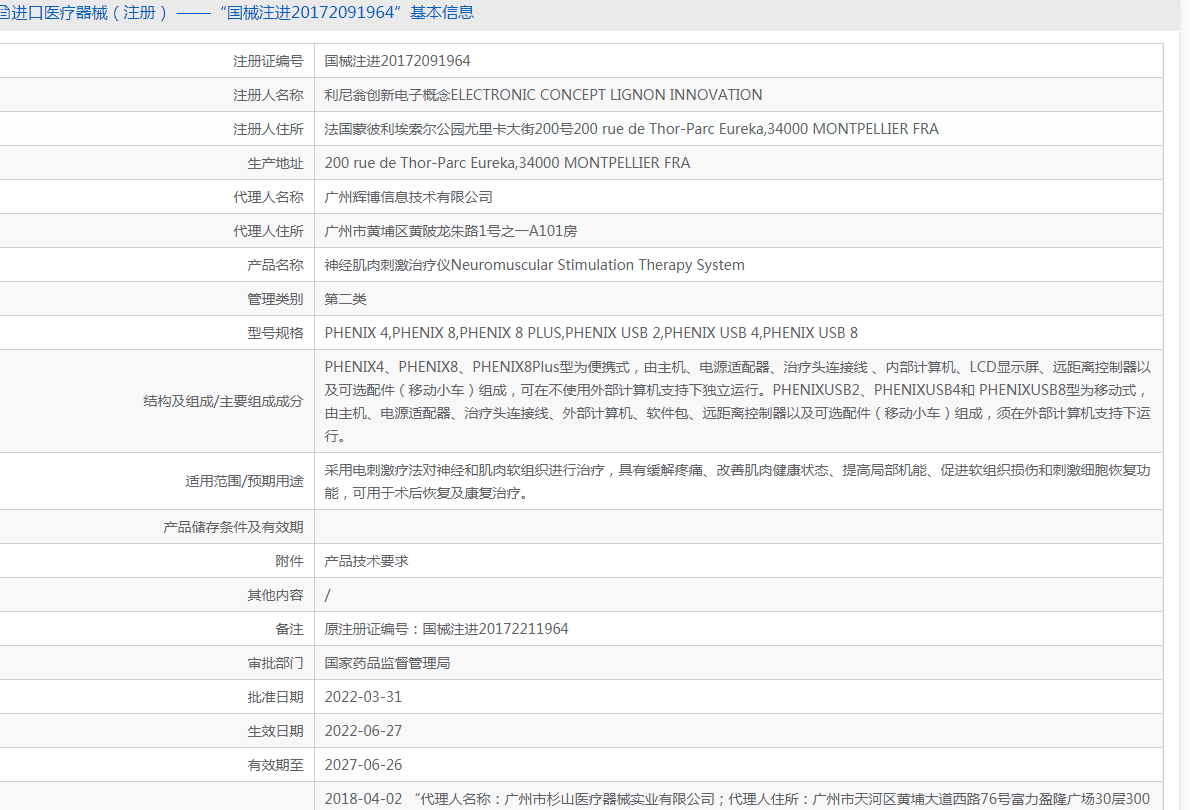
Task: Click the intended use text about 电刺激疗法
Action: [737, 481]
